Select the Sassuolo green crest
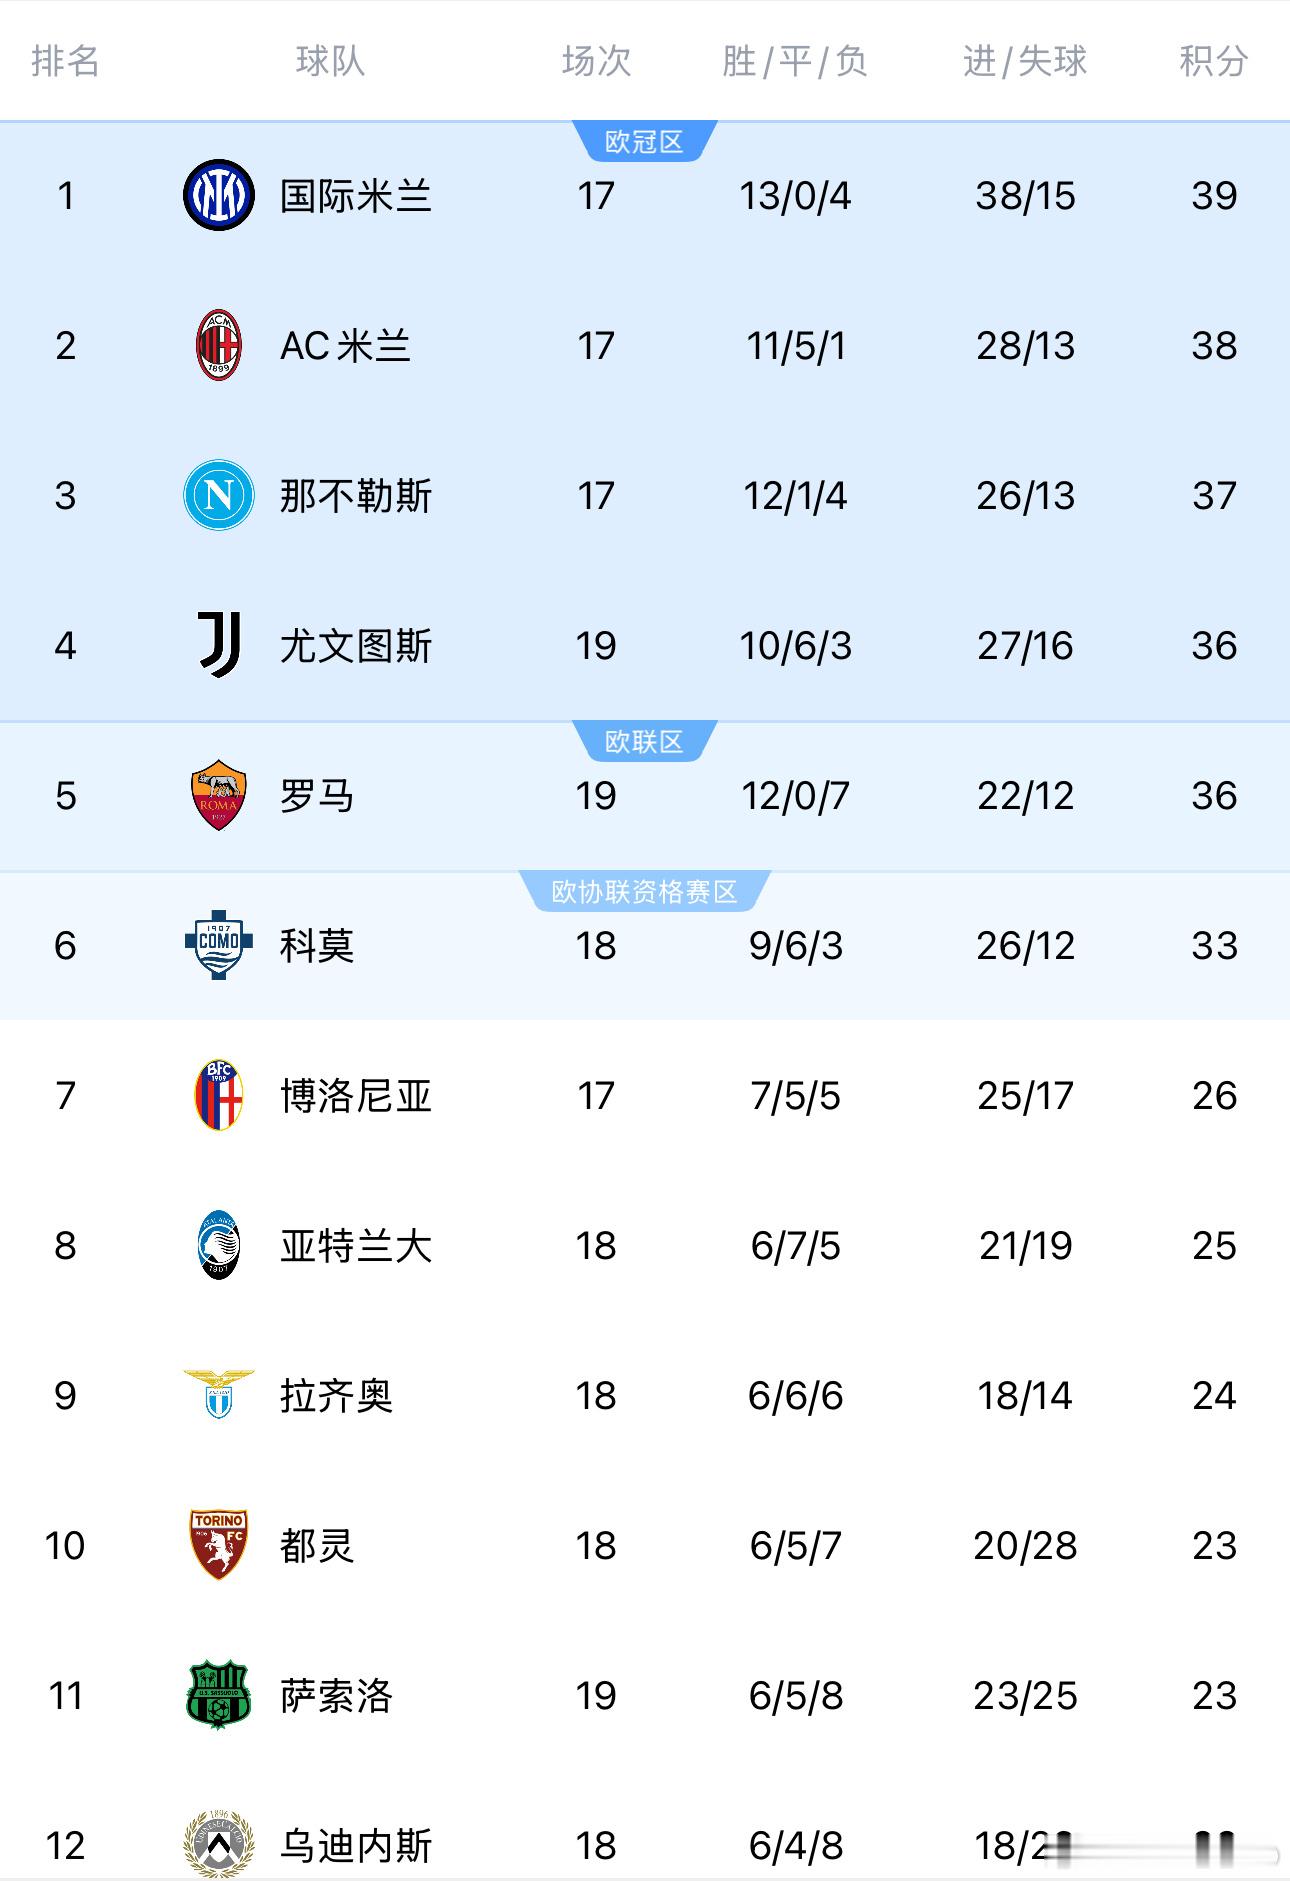The image size is (1290, 1881). point(218,1695)
